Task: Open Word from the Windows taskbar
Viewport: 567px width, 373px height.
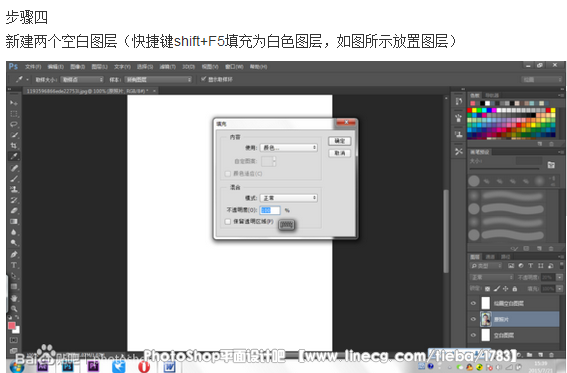Action: [169, 366]
